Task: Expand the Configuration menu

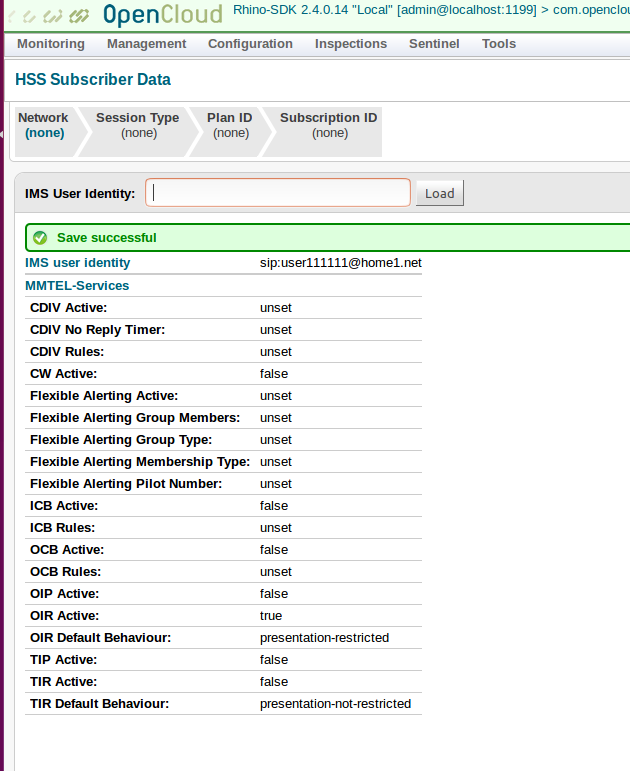Action: pyautogui.click(x=250, y=44)
